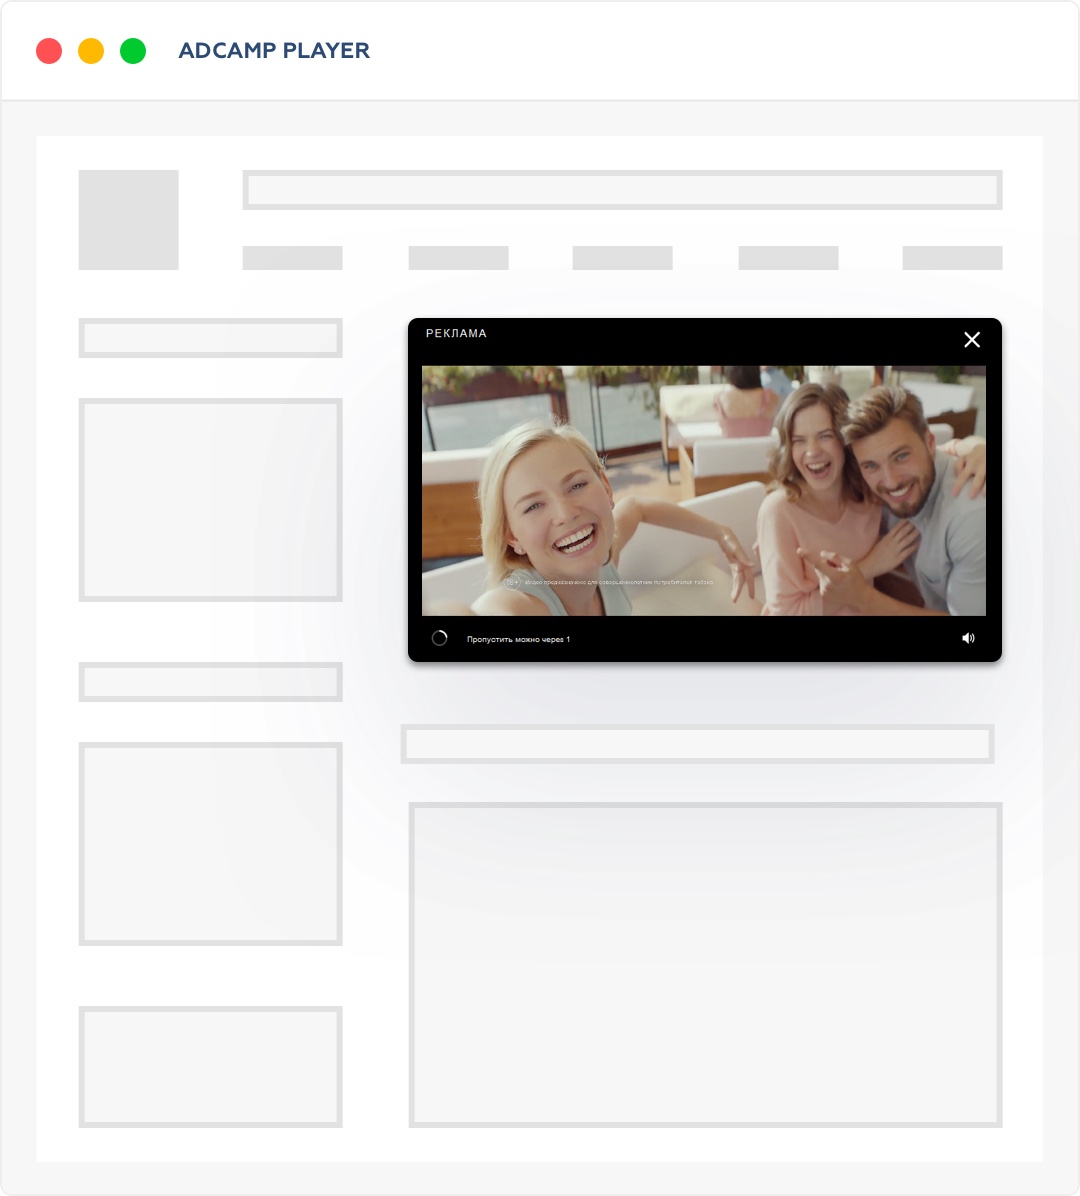This screenshot has width=1080, height=1196.
Task: Click the red window control dot
Action: point(49,51)
